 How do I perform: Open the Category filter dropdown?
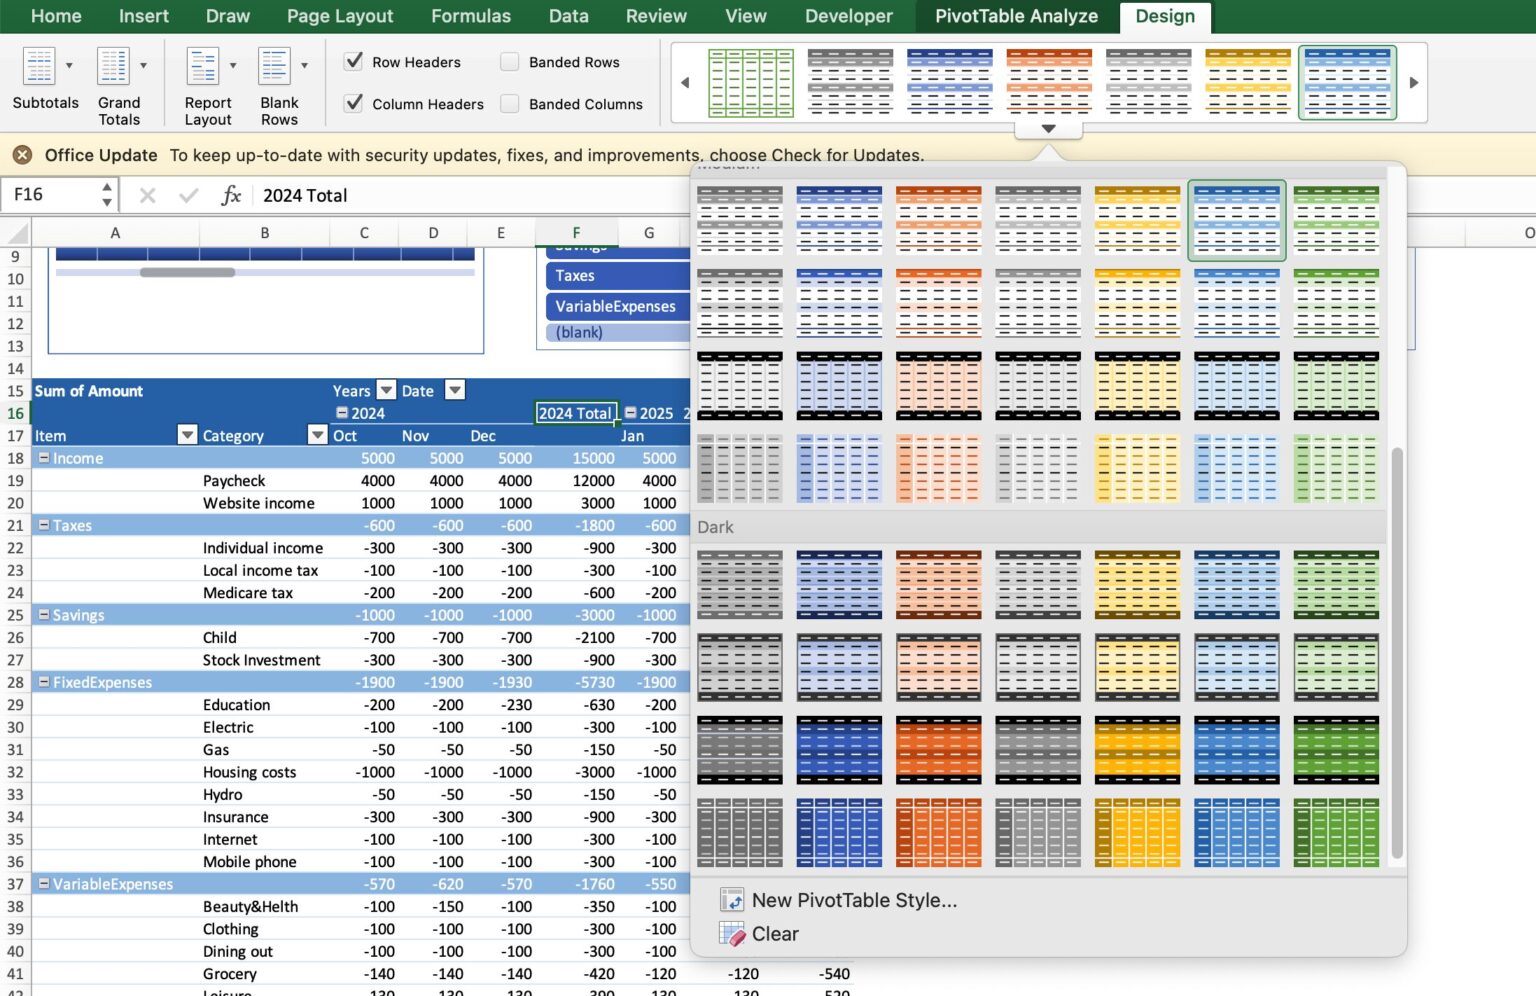(317, 435)
